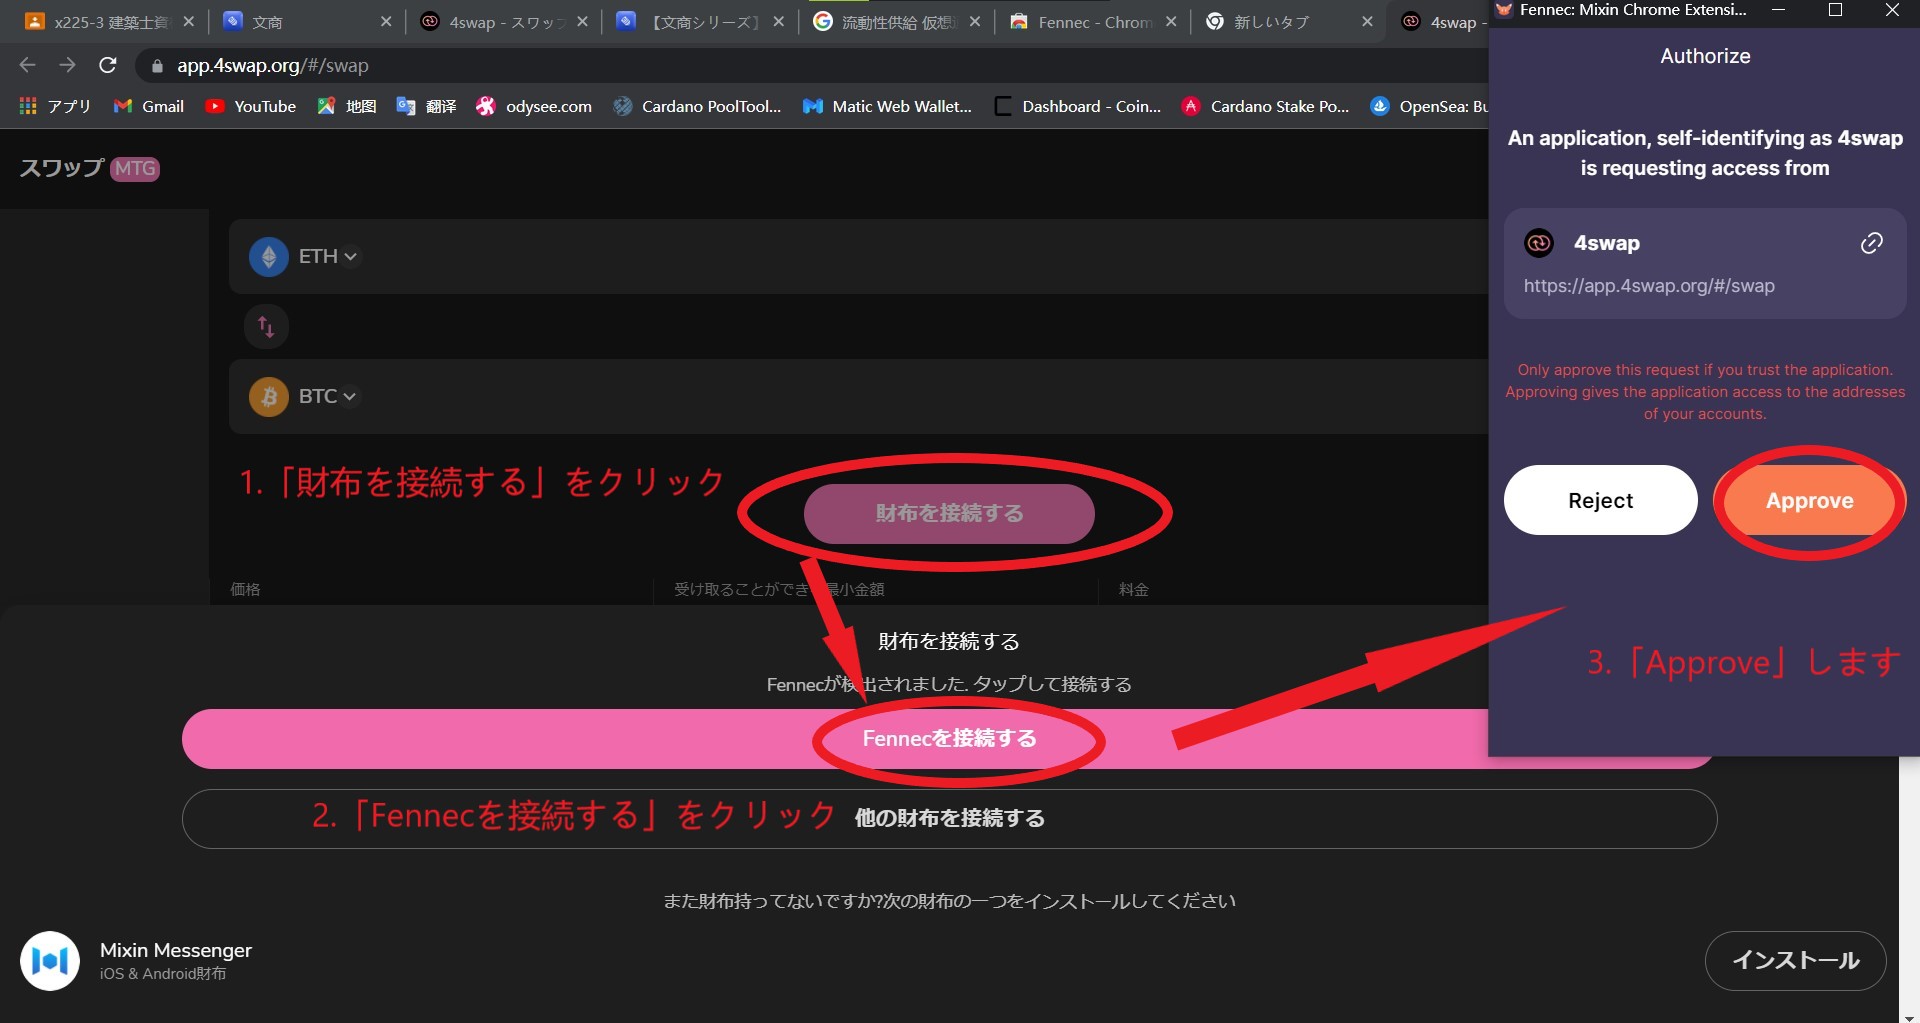Click the link icon in 4swap card
1920x1023 pixels.
click(x=1871, y=243)
